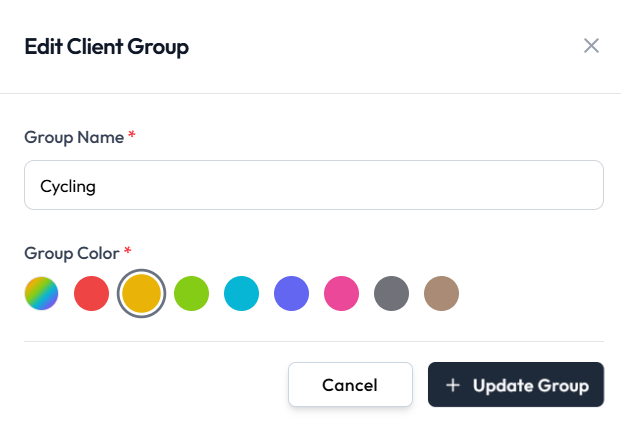
Task: Click the plus icon inside Update Group
Action: coord(453,385)
